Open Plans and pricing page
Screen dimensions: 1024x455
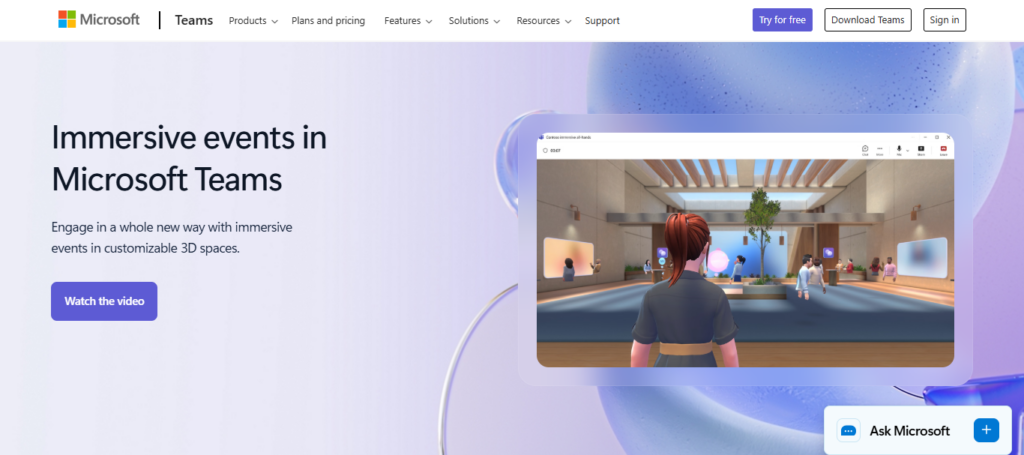[328, 21]
